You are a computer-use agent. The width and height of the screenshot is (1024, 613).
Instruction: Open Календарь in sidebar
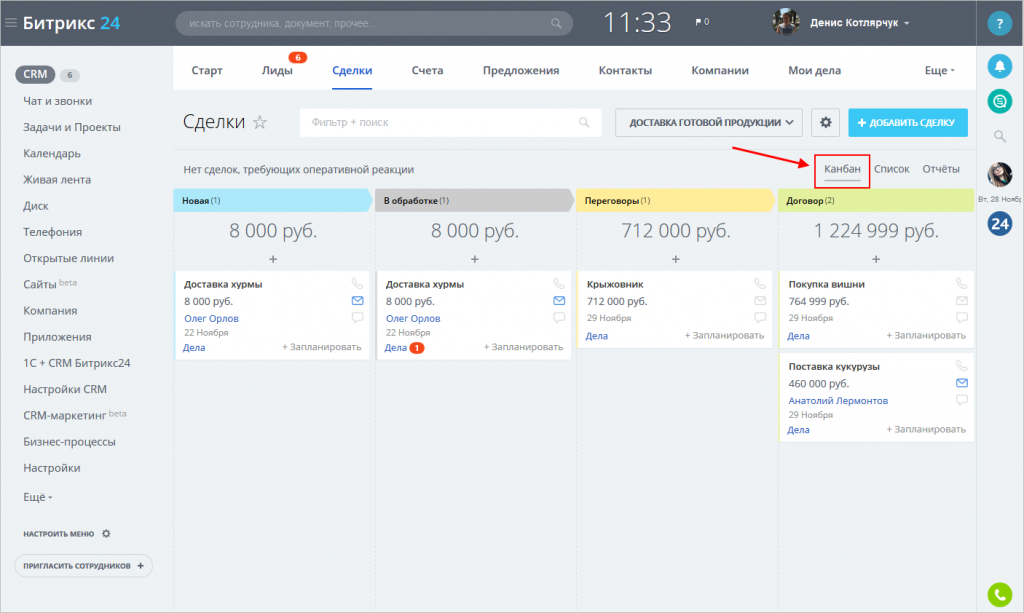click(52, 153)
